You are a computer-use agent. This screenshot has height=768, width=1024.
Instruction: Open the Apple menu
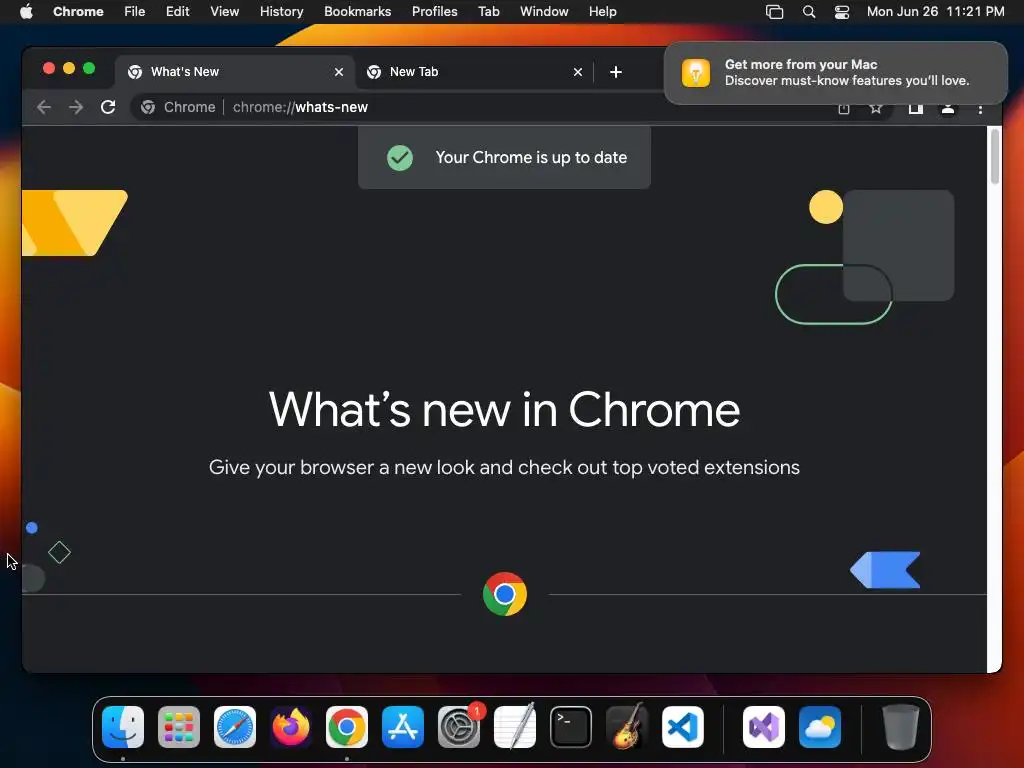(x=26, y=12)
